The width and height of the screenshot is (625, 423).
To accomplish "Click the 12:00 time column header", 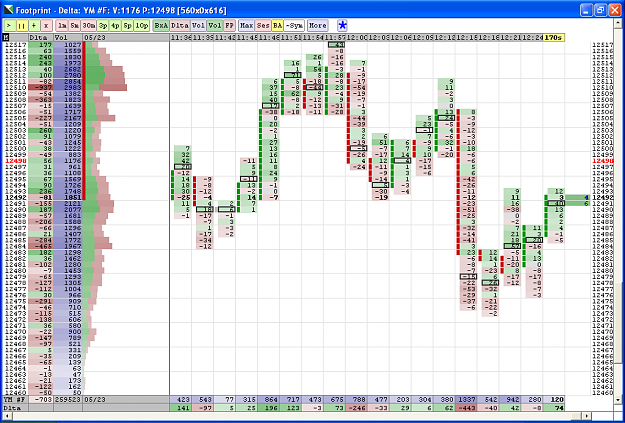I will pyautogui.click(x=356, y=37).
